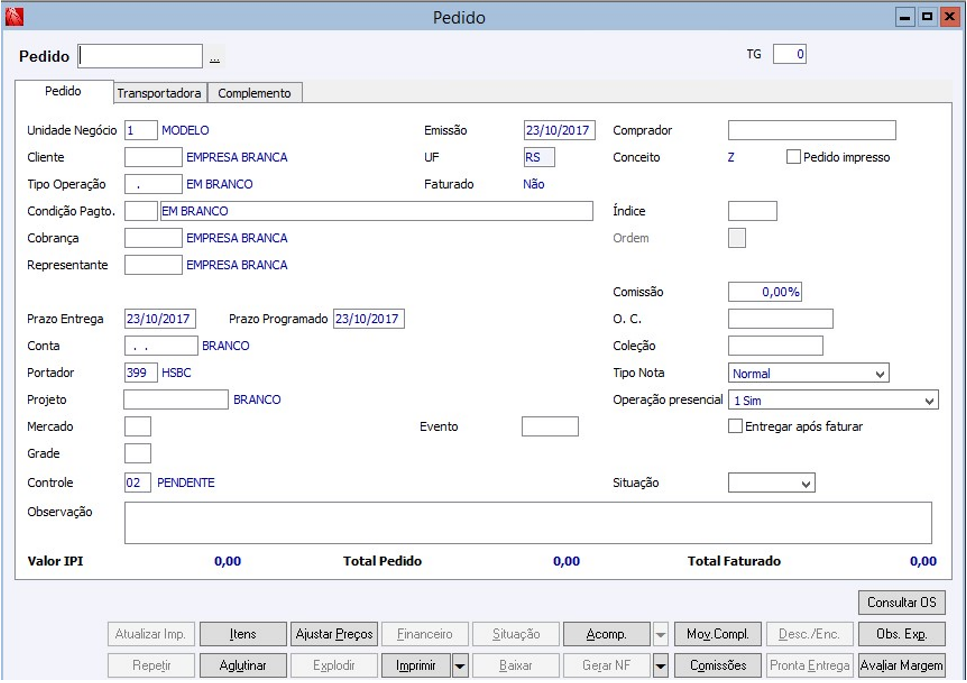Minimize the Pedido window
Viewport: 967px width, 683px height.
(x=904, y=17)
